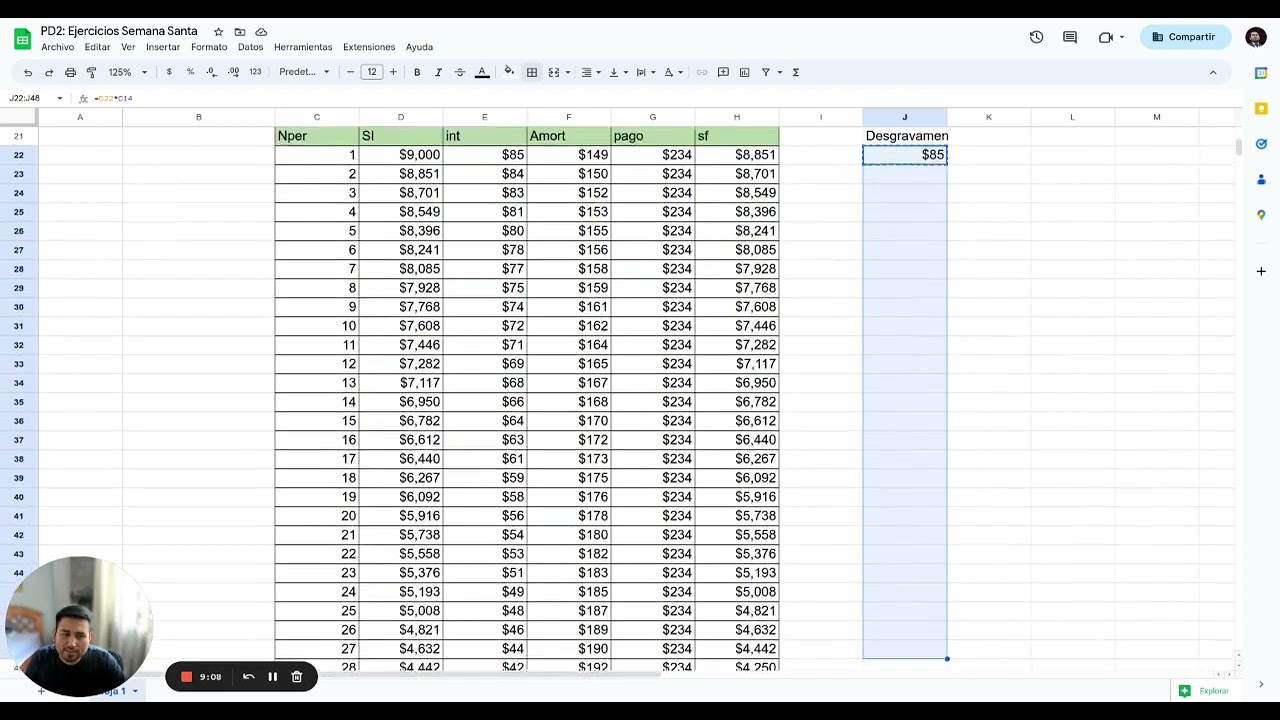The height and width of the screenshot is (720, 1280).
Task: Toggle strikethrough formatting
Action: pyautogui.click(x=460, y=72)
